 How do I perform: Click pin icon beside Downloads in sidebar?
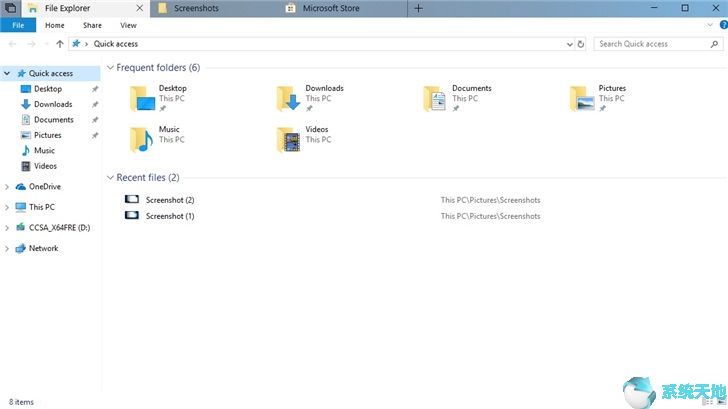click(x=95, y=104)
